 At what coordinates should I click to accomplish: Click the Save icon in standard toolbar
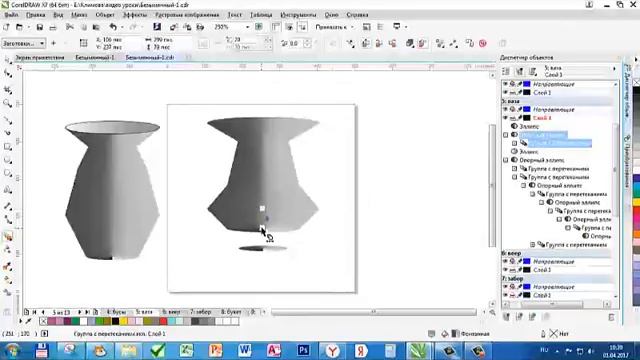[x=40, y=27]
